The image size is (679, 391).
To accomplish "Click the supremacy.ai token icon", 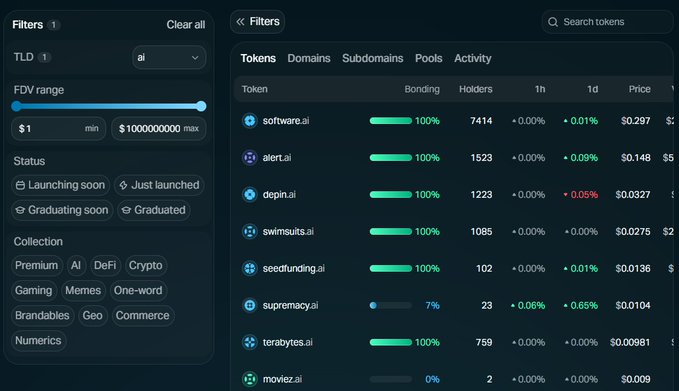I will [249, 305].
